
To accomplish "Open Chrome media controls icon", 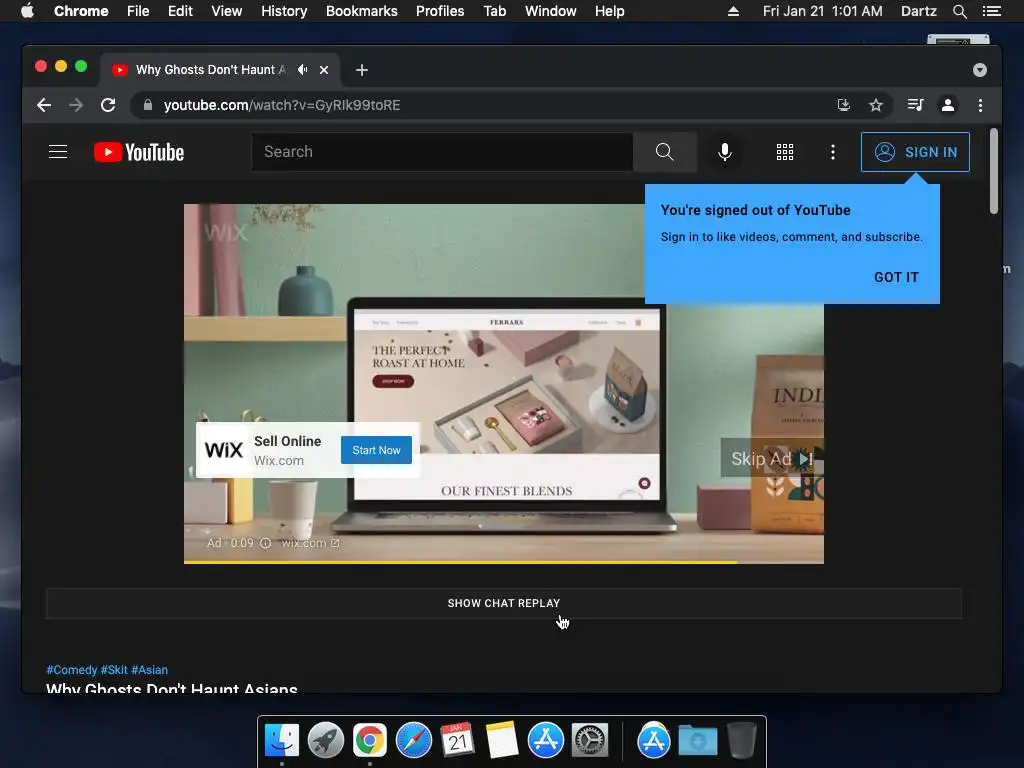I will tap(915, 105).
